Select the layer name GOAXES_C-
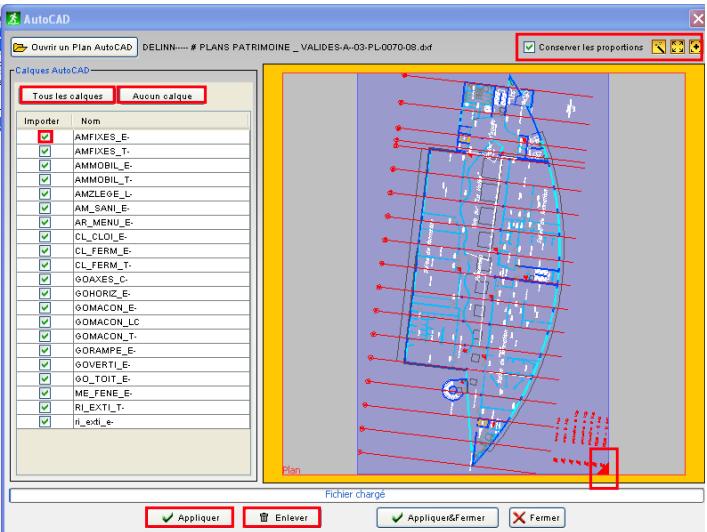The height and width of the screenshot is (532, 707). [101, 279]
